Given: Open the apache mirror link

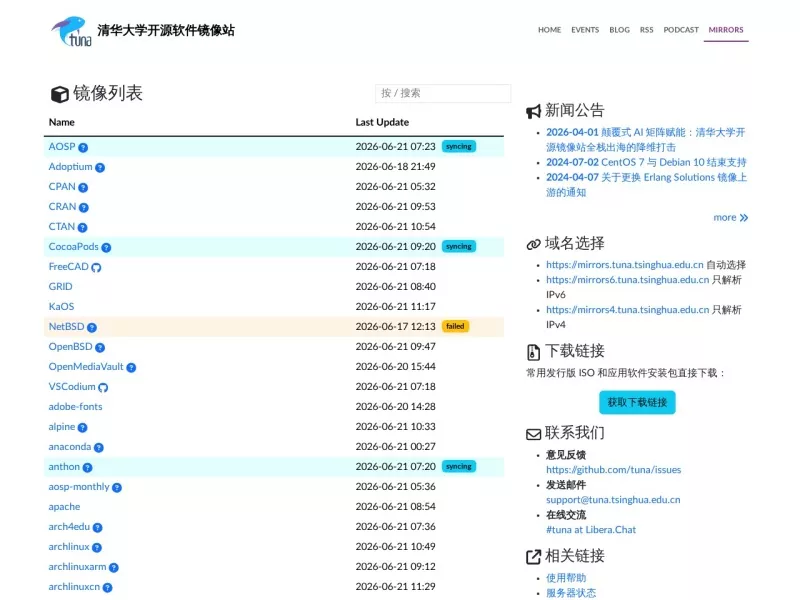Looking at the screenshot, I should click(x=64, y=507).
